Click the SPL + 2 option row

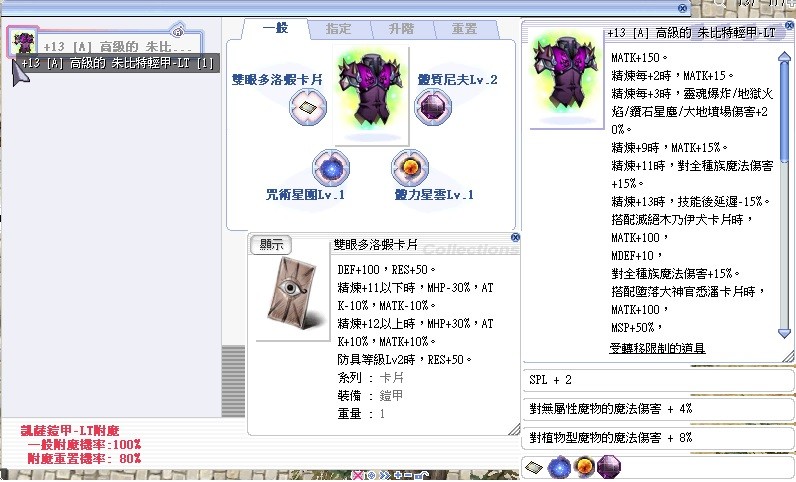tap(658, 380)
